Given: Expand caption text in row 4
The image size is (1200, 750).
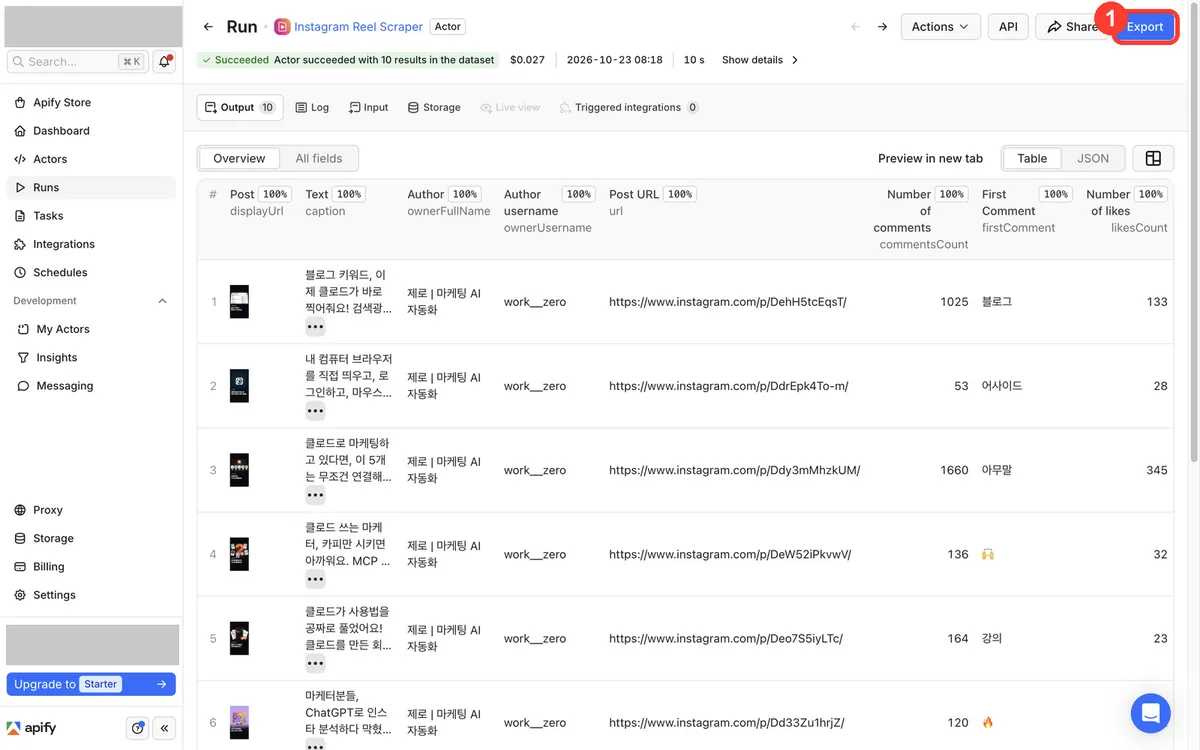Looking at the screenshot, I should tap(315, 579).
